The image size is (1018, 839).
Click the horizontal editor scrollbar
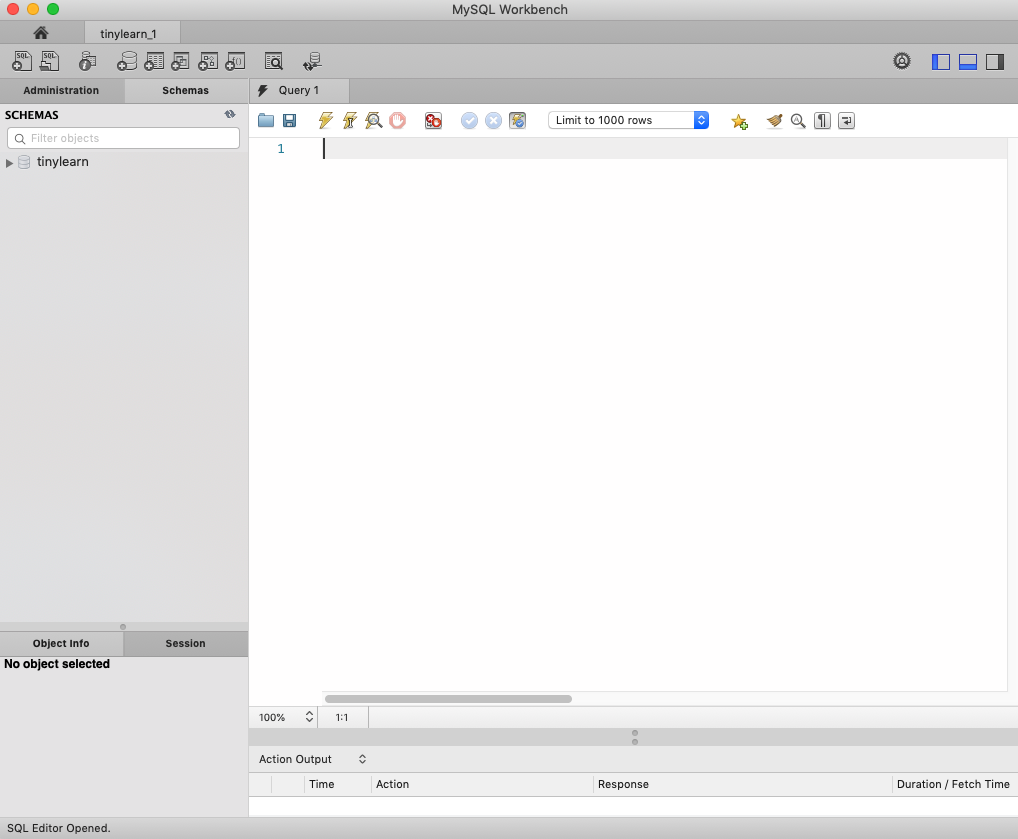tap(448, 699)
